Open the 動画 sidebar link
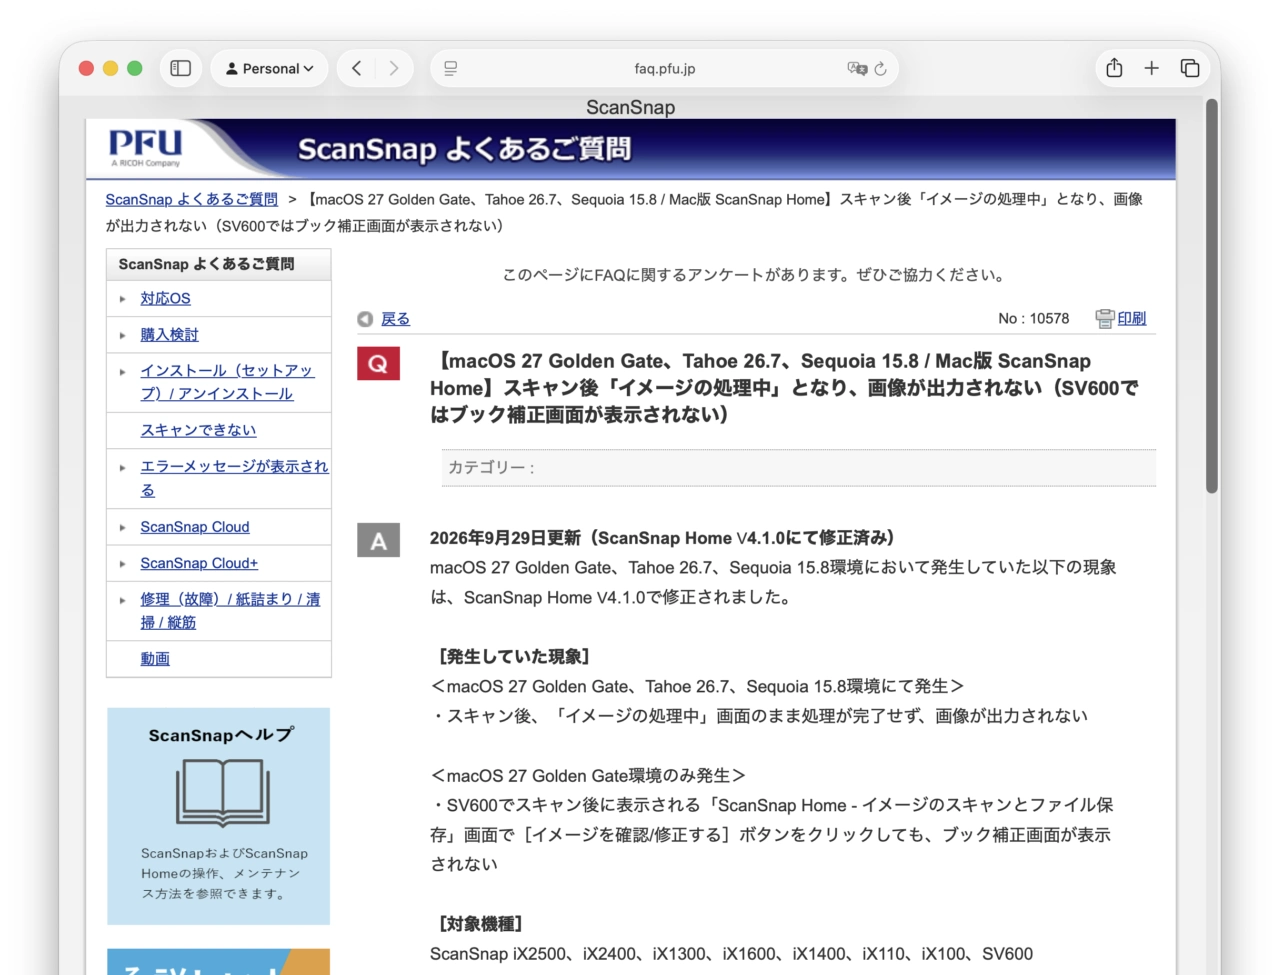 point(155,658)
